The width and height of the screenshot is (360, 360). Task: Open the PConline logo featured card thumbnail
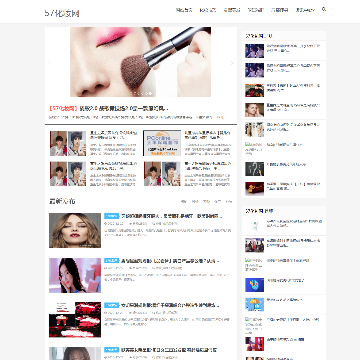[x=162, y=143]
